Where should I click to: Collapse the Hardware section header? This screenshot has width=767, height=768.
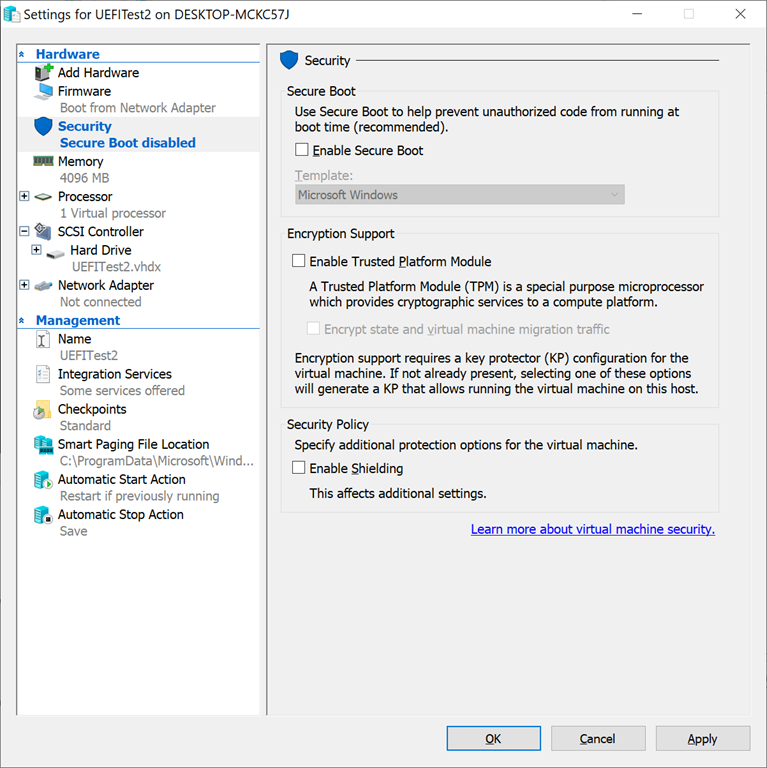(23, 55)
